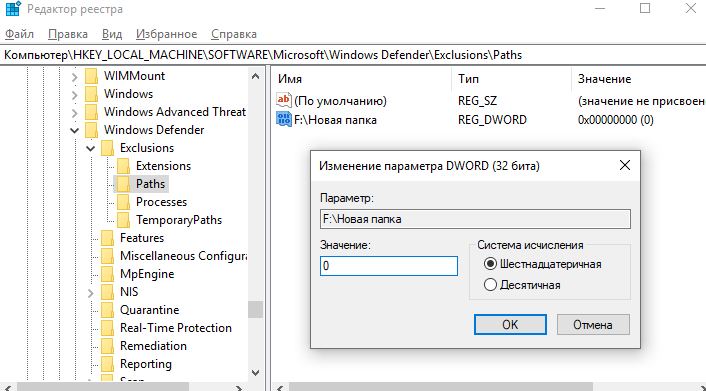
Task: Click the registry path address bar
Action: click(x=353, y=55)
